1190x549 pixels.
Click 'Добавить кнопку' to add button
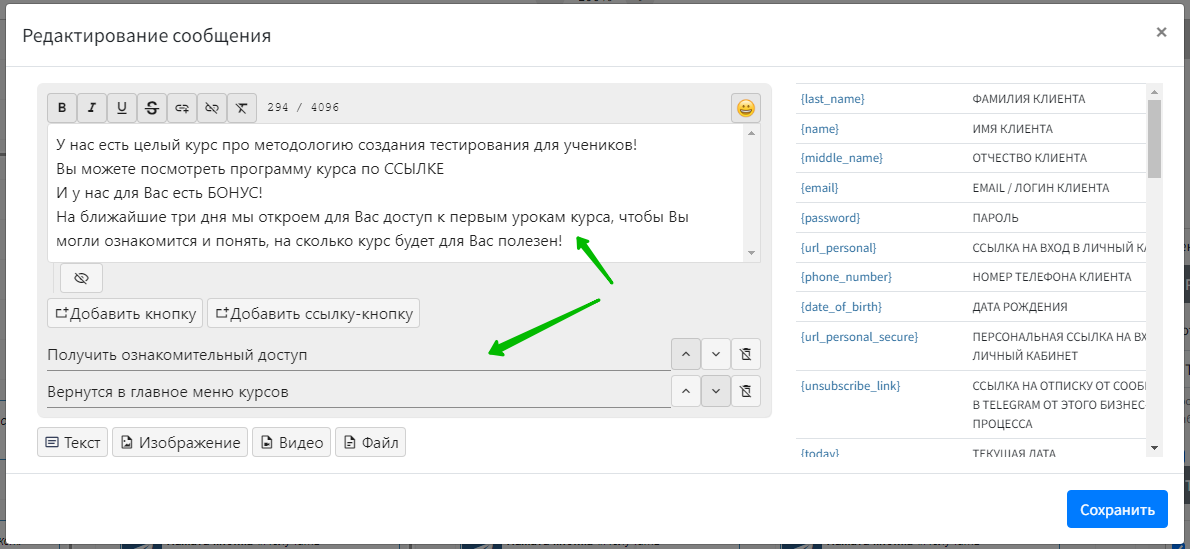click(125, 313)
